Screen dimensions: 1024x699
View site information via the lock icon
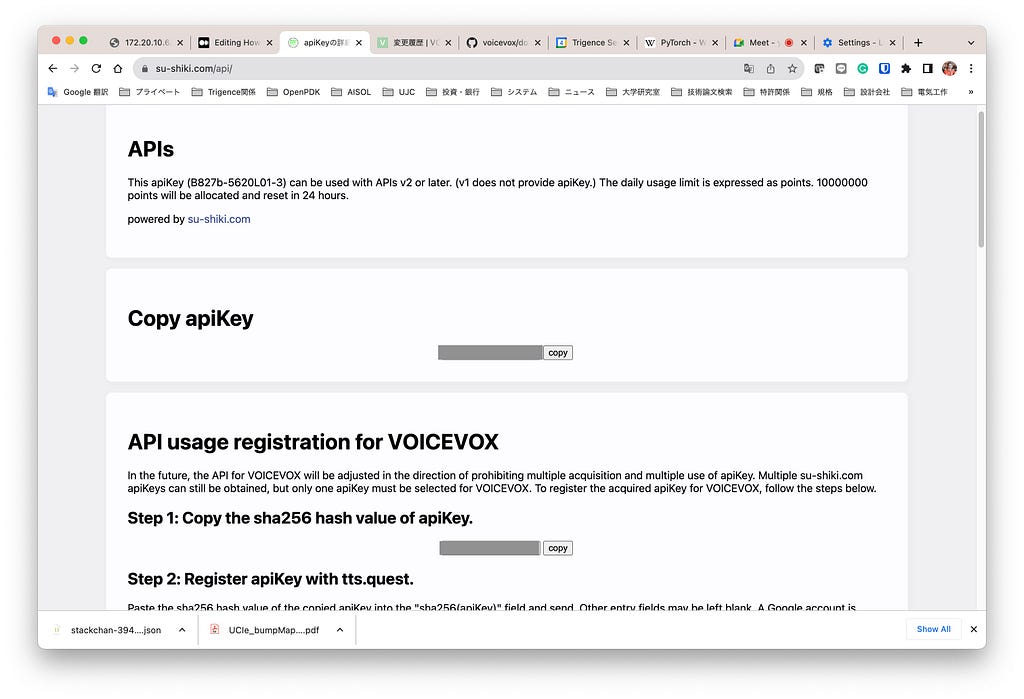click(x=145, y=69)
